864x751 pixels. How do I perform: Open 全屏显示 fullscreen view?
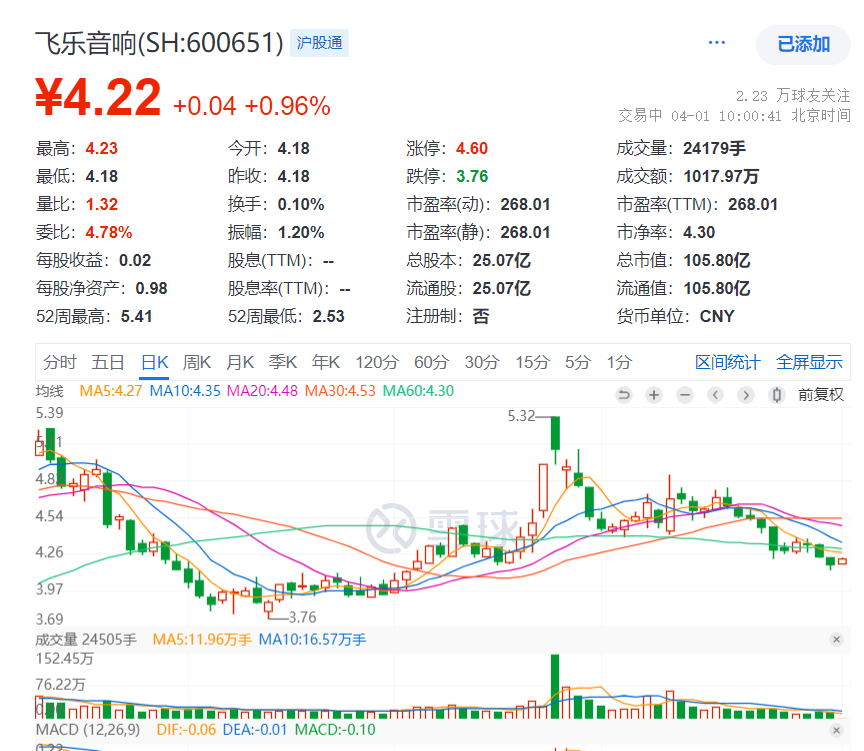tap(809, 362)
